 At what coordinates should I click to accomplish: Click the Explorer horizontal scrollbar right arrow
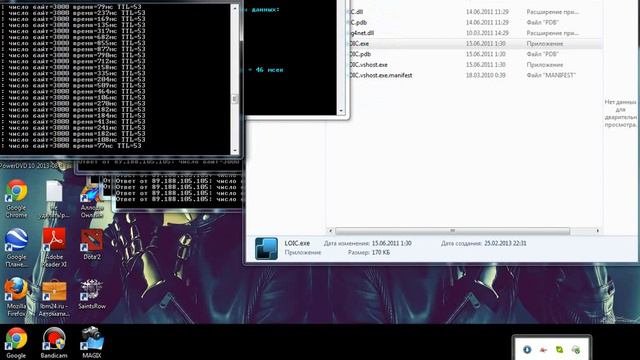click(598, 231)
